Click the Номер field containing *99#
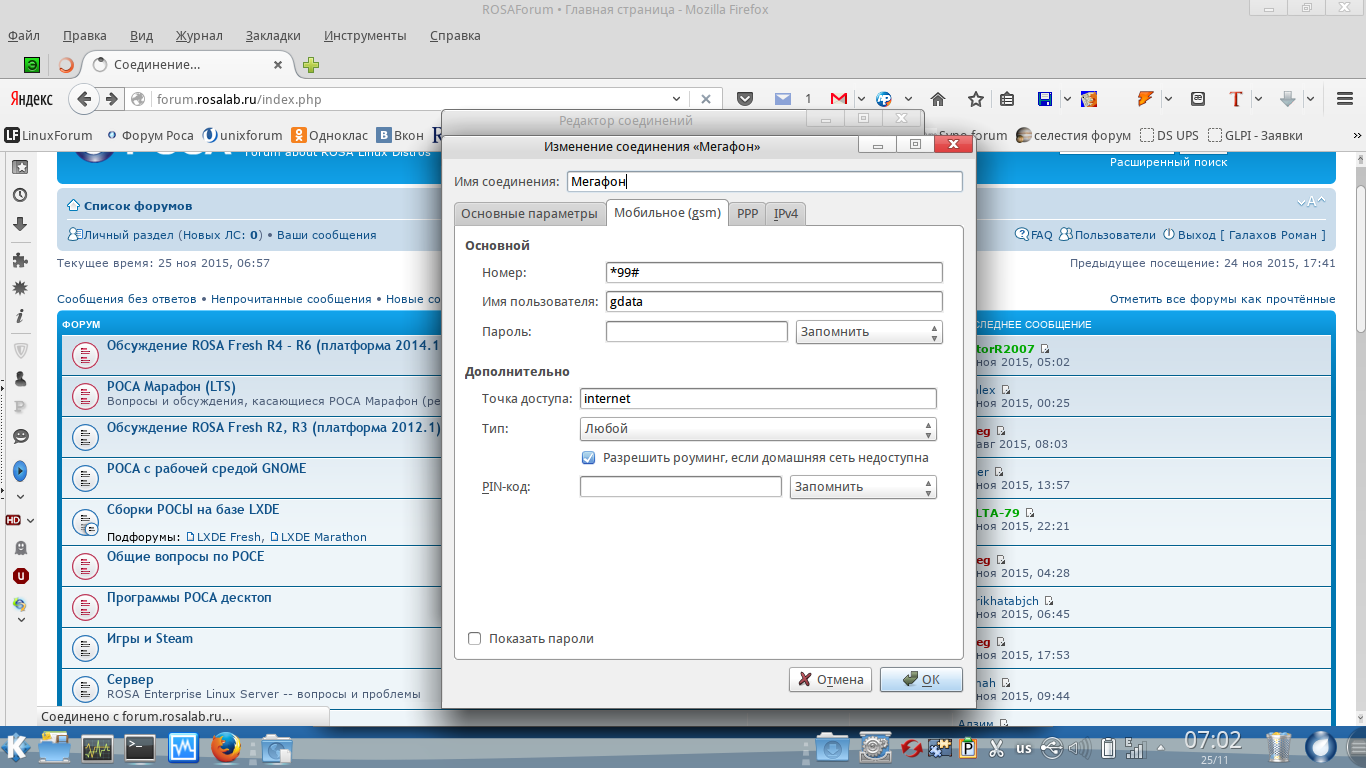1366x768 pixels. click(x=774, y=272)
